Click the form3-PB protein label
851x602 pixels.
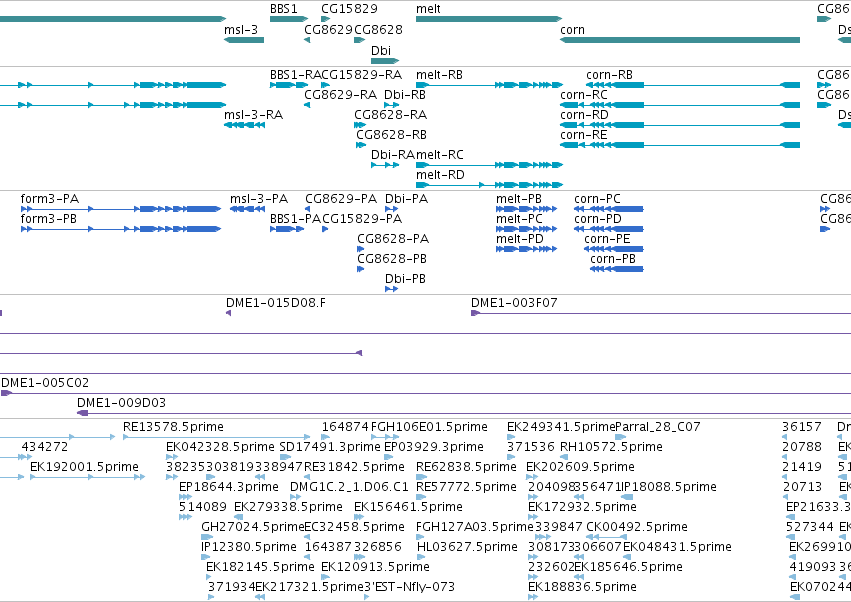coord(49,219)
